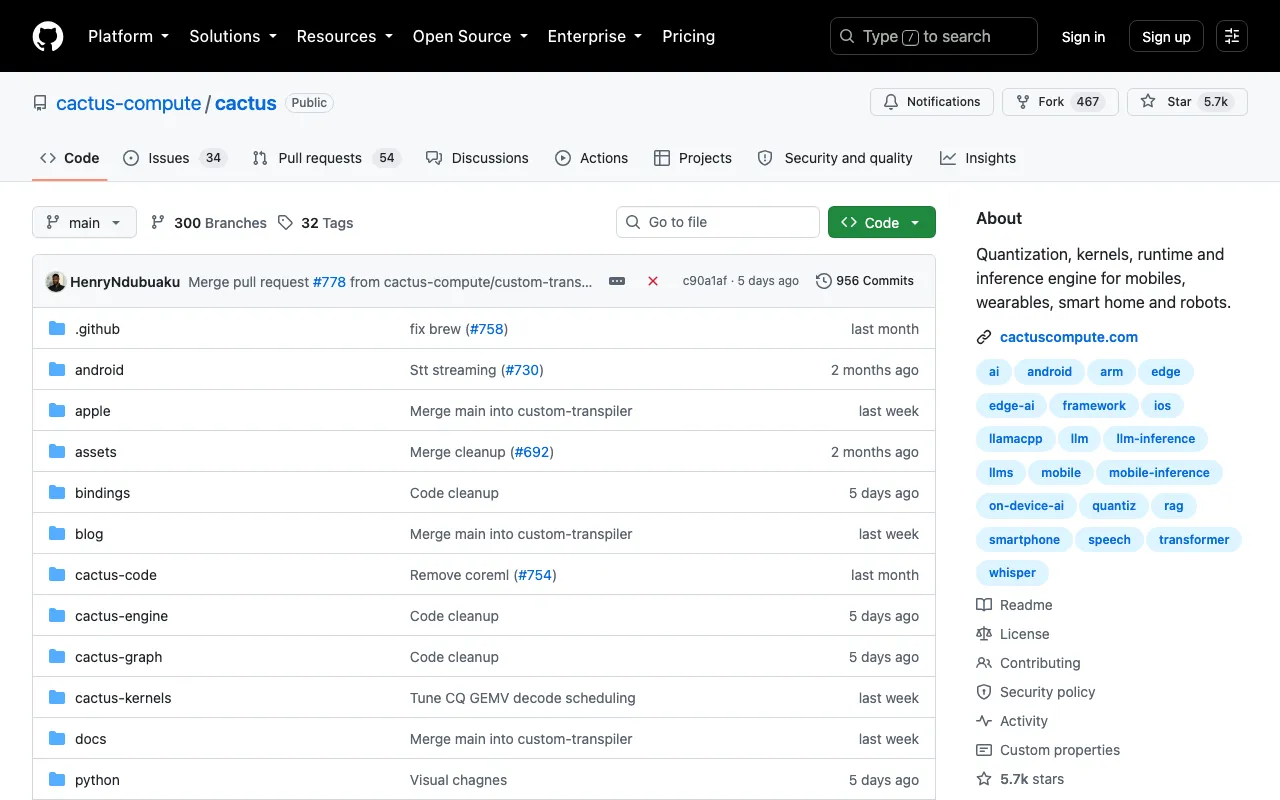This screenshot has width=1280, height=800.
Task: Go to the Pricing page
Action: click(x=689, y=36)
